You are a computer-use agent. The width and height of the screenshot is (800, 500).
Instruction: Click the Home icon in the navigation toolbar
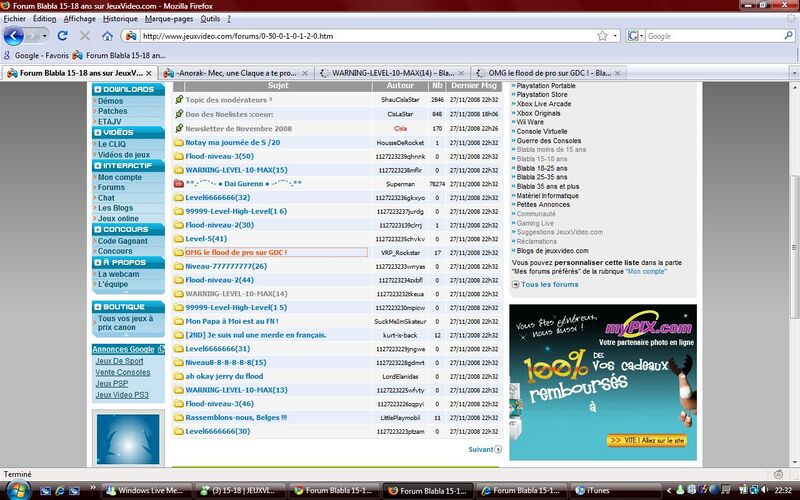click(107, 36)
